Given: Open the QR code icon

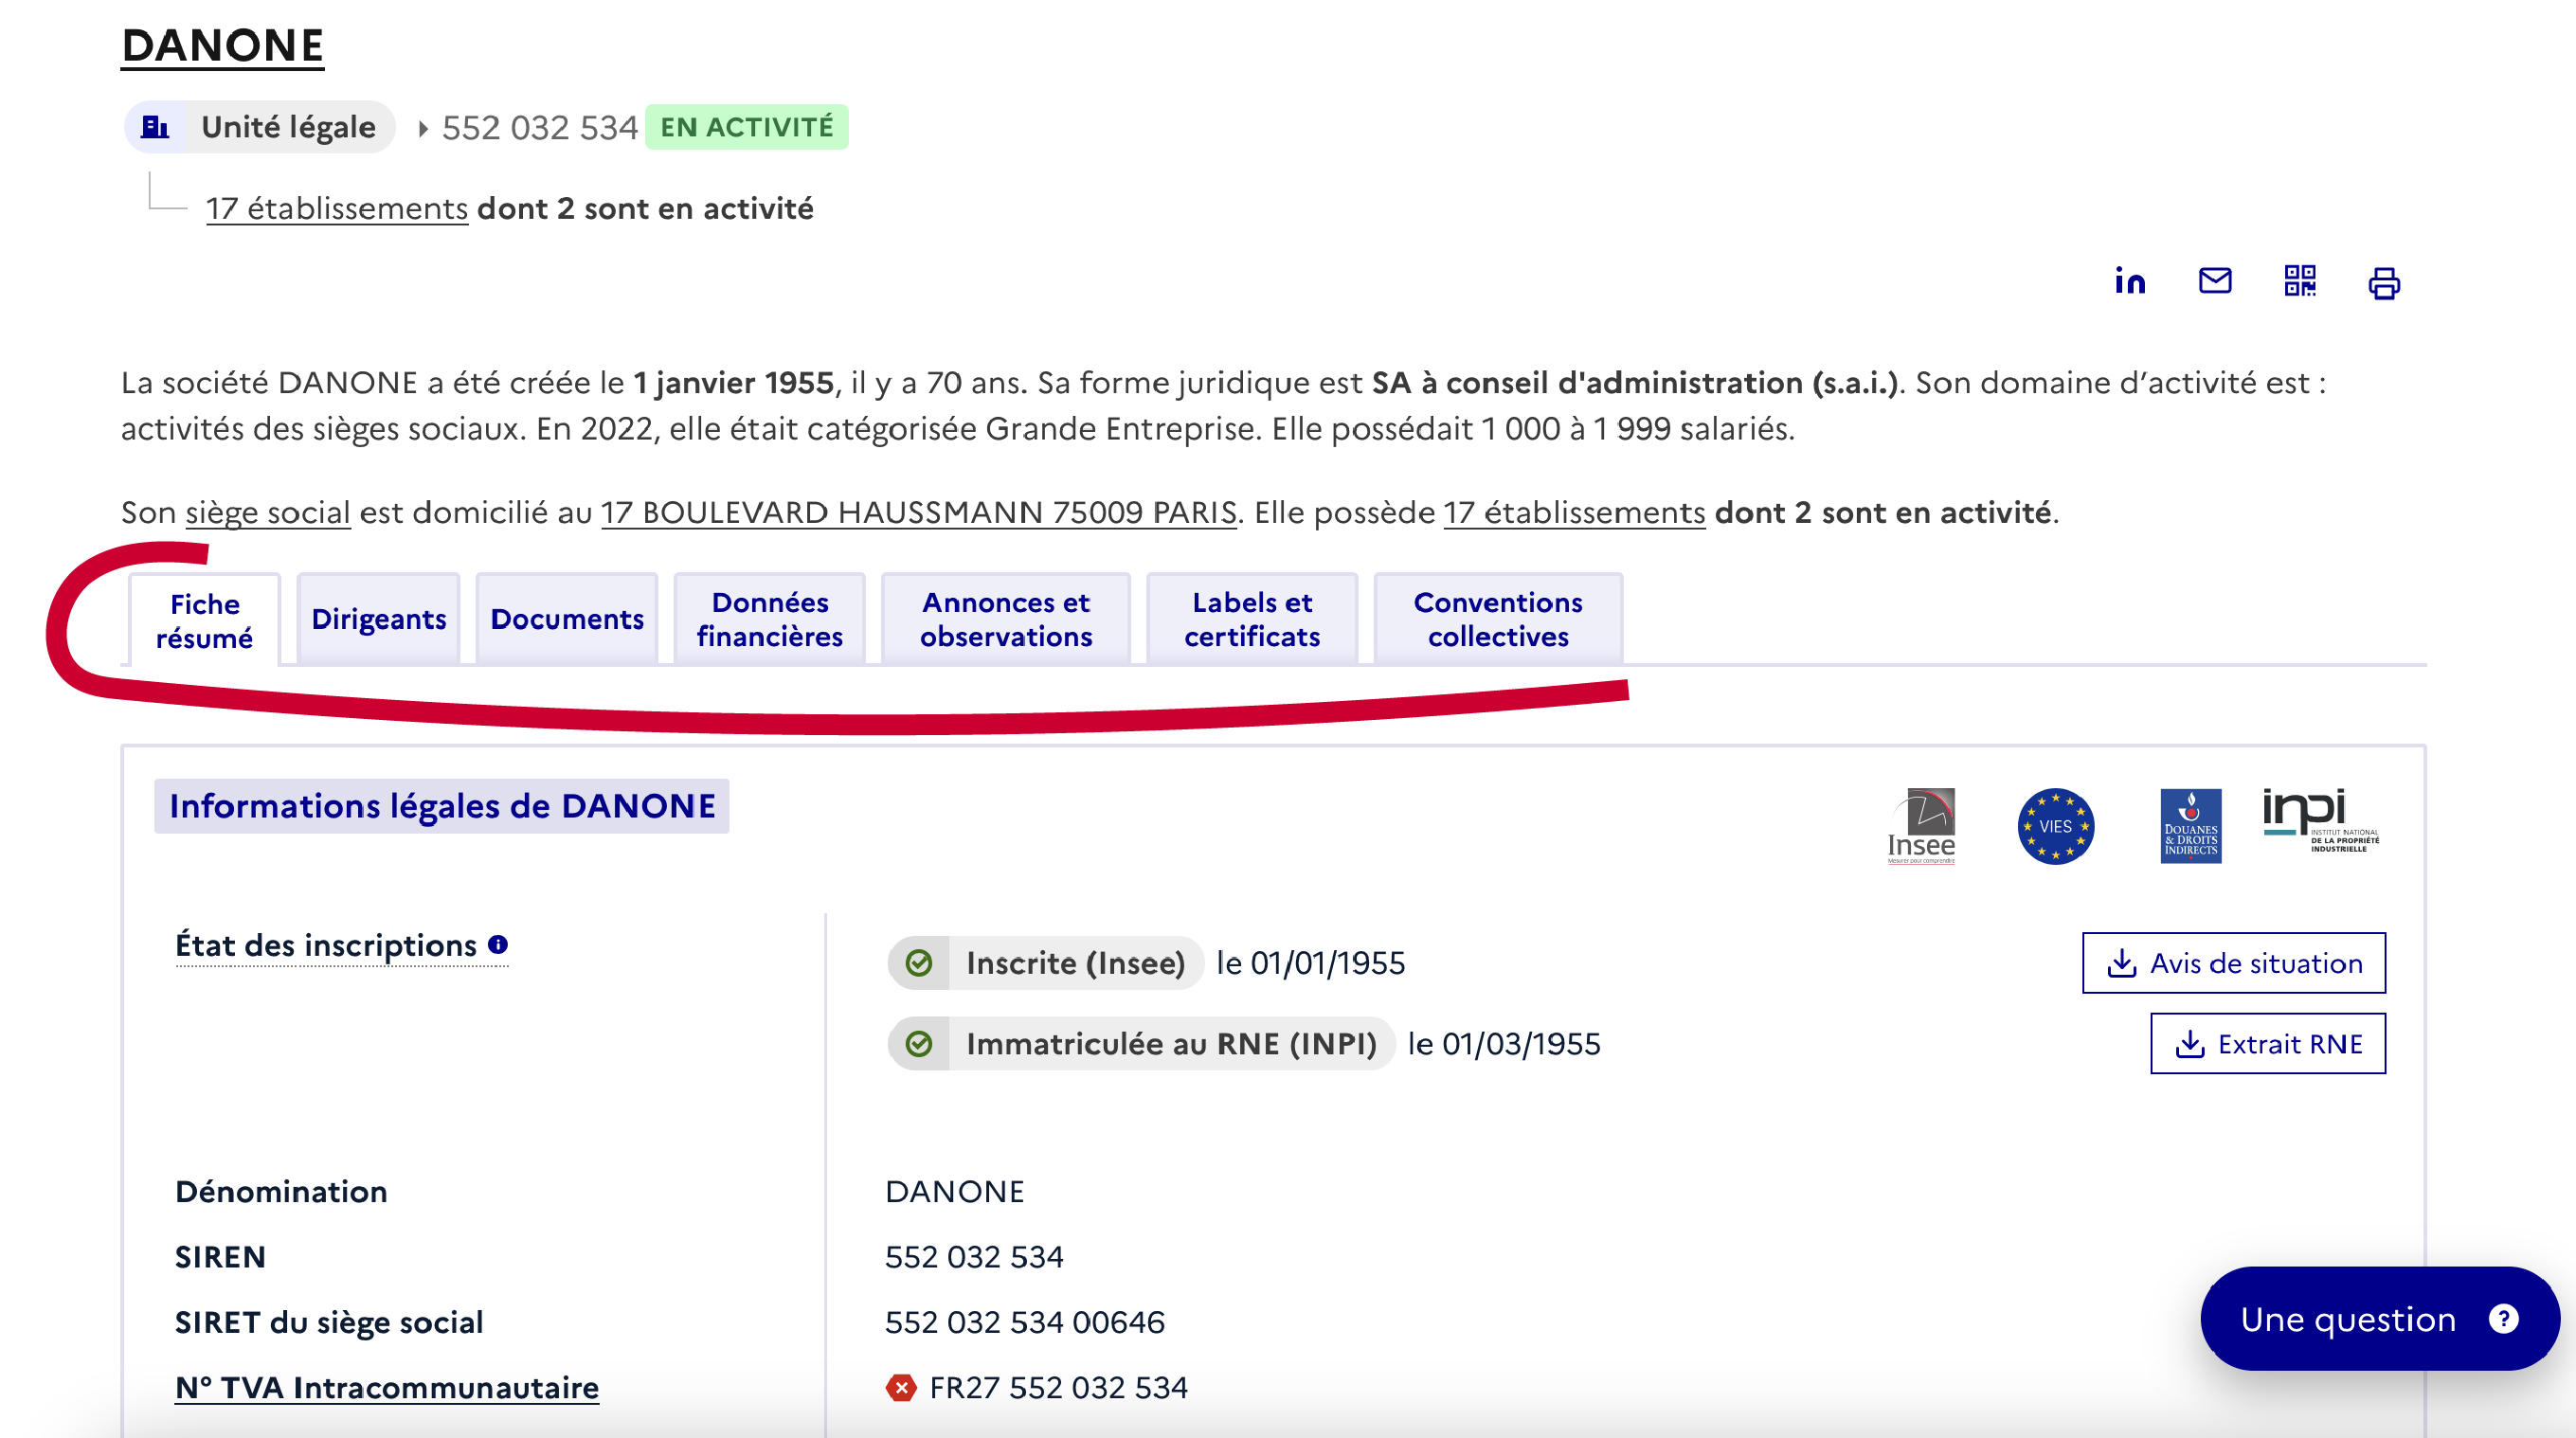Looking at the screenshot, I should tap(2299, 281).
